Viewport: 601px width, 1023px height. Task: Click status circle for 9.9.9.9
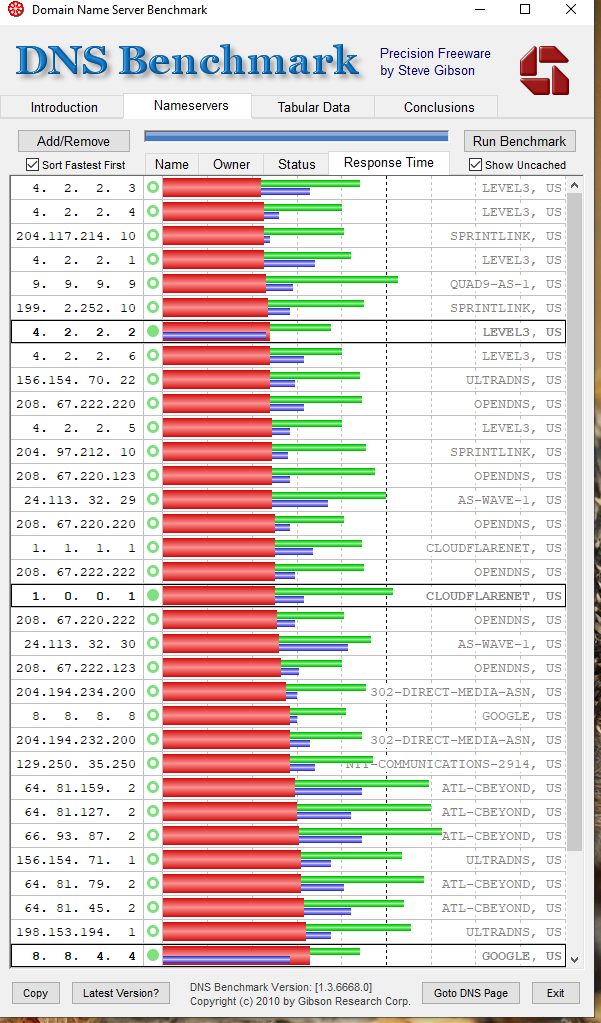(x=153, y=283)
